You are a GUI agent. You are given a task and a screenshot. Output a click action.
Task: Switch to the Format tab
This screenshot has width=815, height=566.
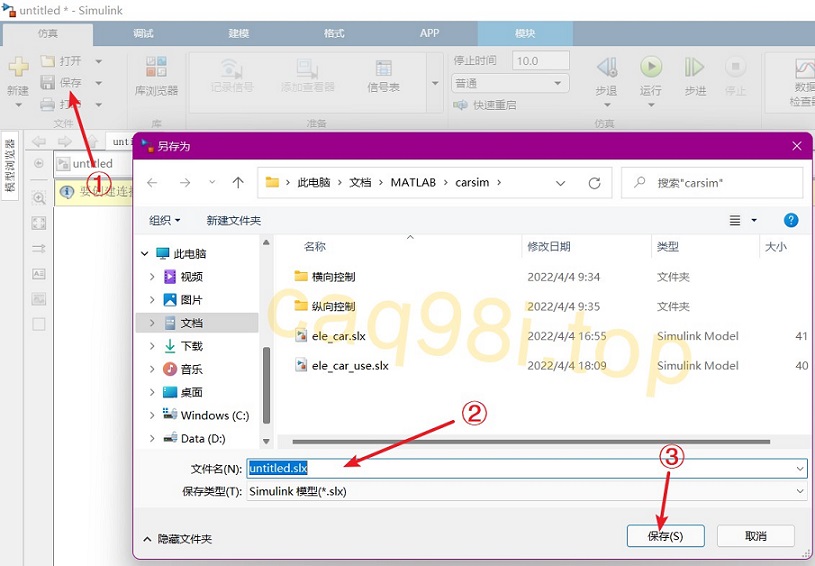click(334, 33)
